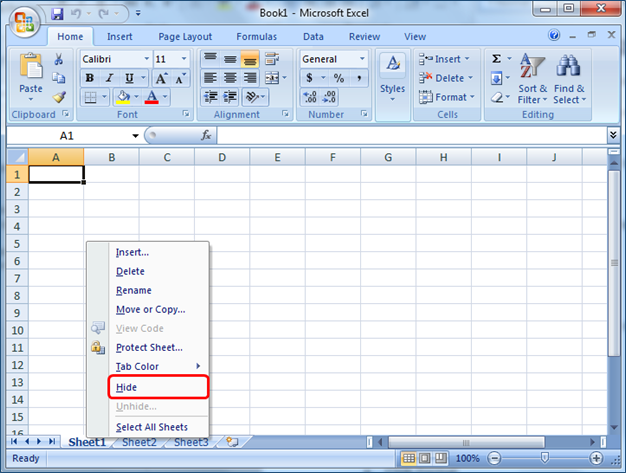Toggle Bottom Align (highlighted)
This screenshot has height=473, width=626.
[x=250, y=59]
